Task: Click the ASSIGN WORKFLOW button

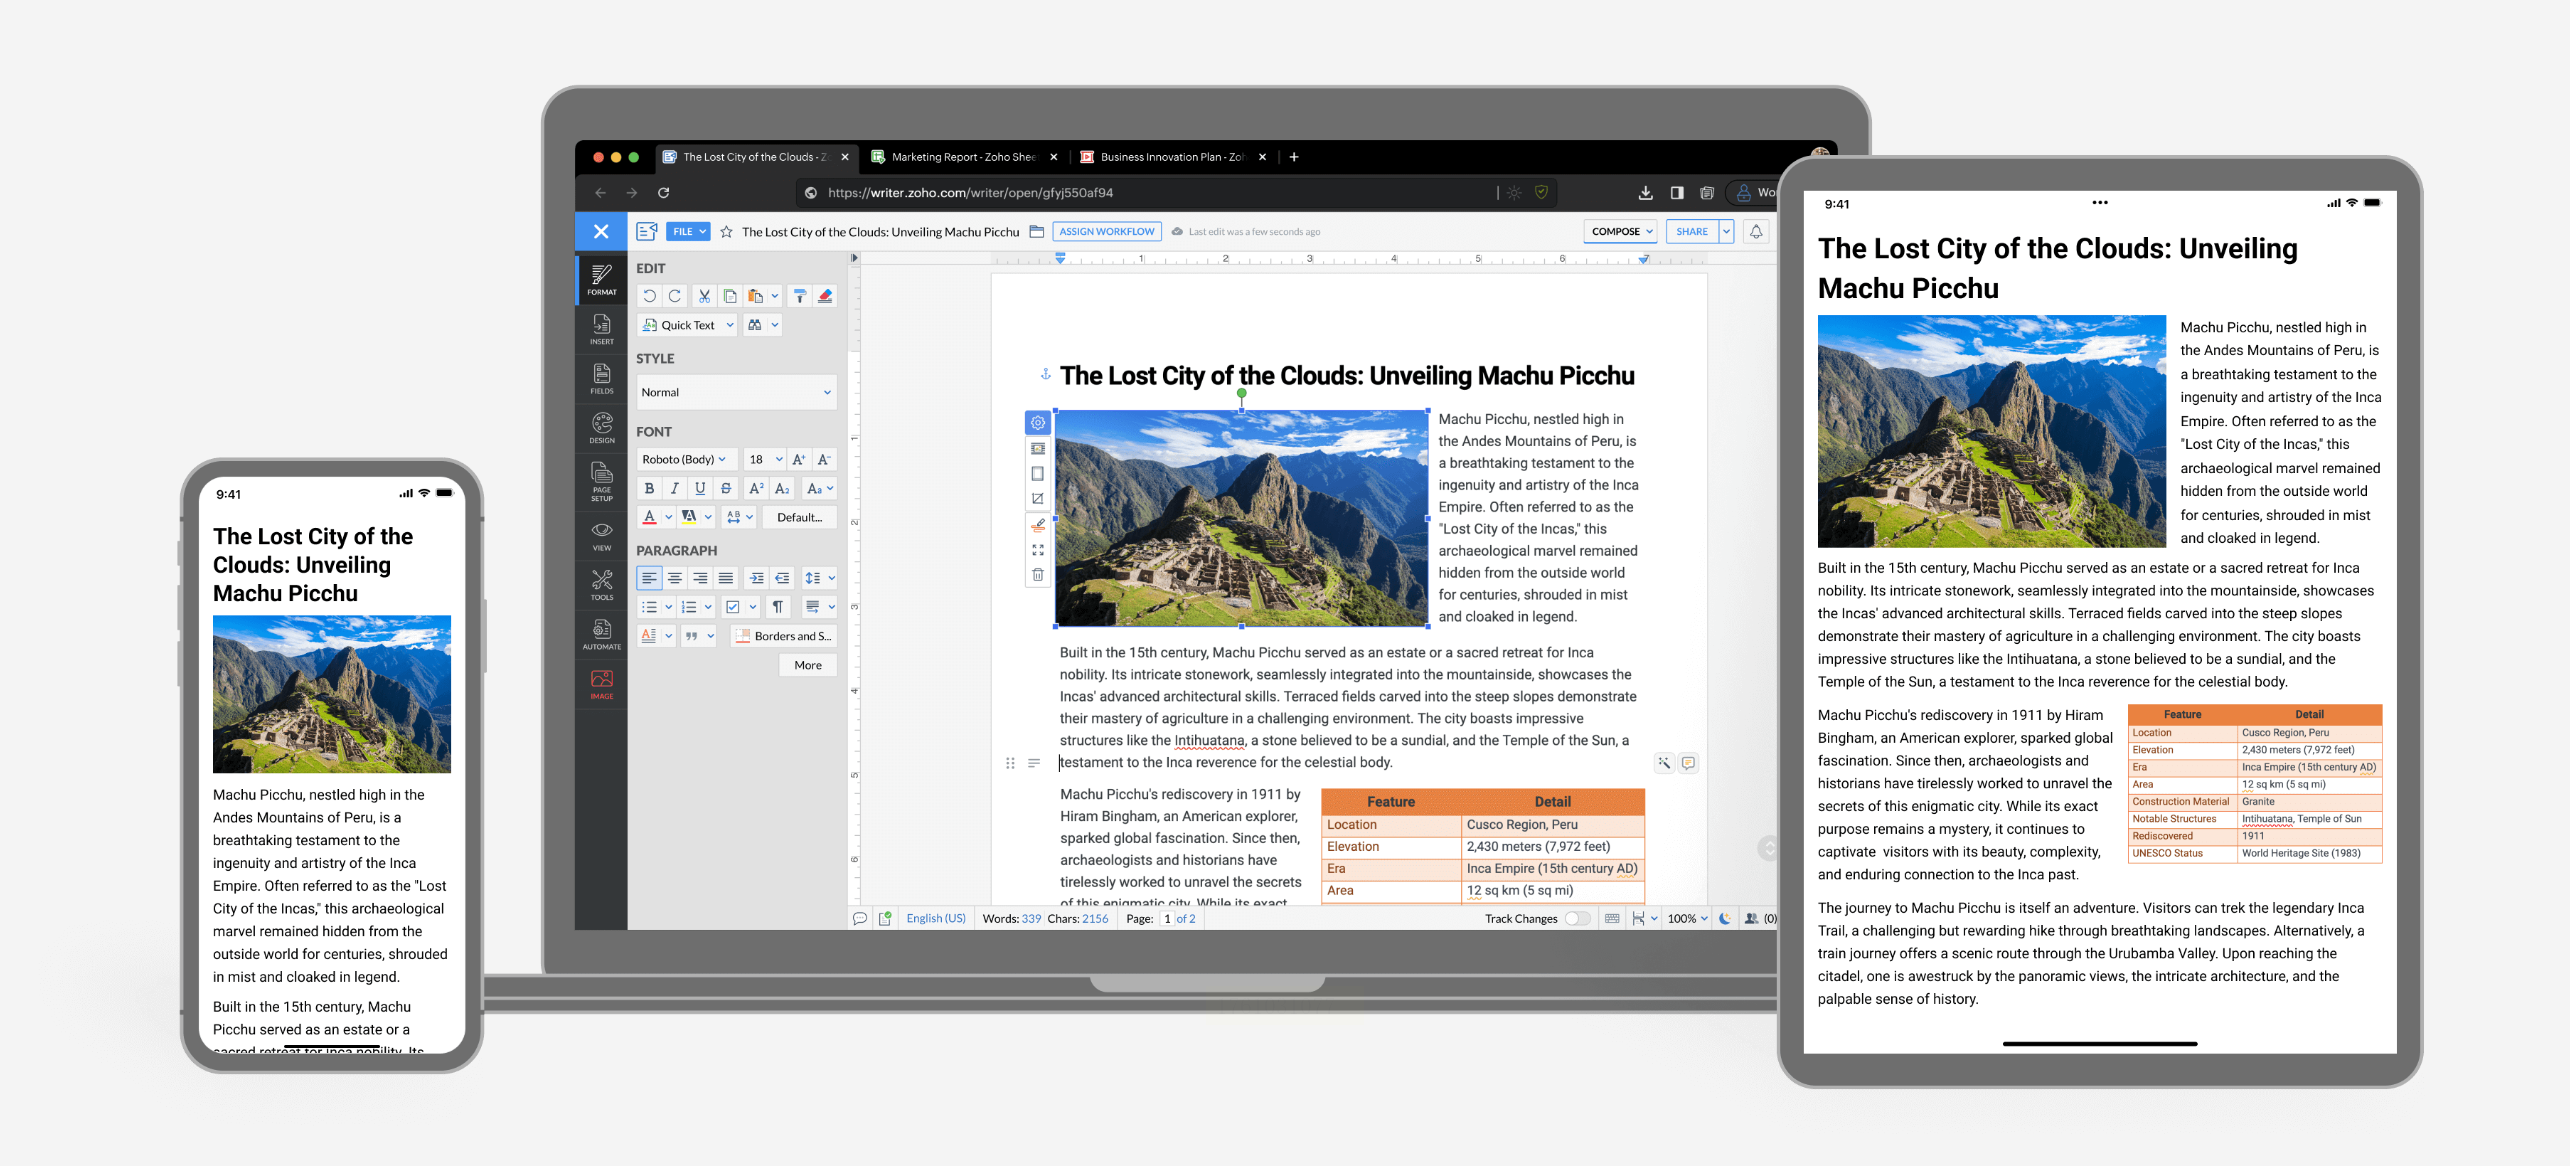Action: 1106,231
